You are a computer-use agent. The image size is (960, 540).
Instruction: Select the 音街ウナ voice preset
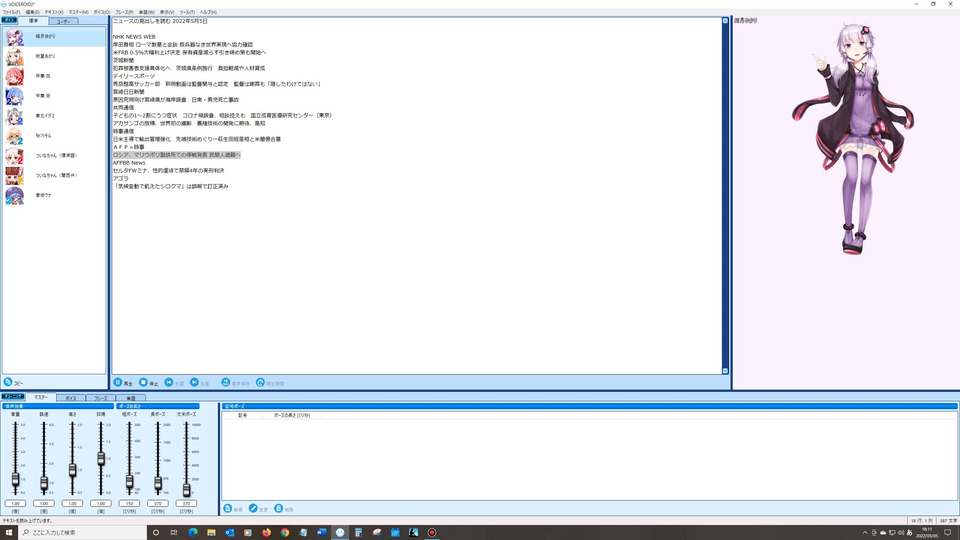(x=54, y=195)
